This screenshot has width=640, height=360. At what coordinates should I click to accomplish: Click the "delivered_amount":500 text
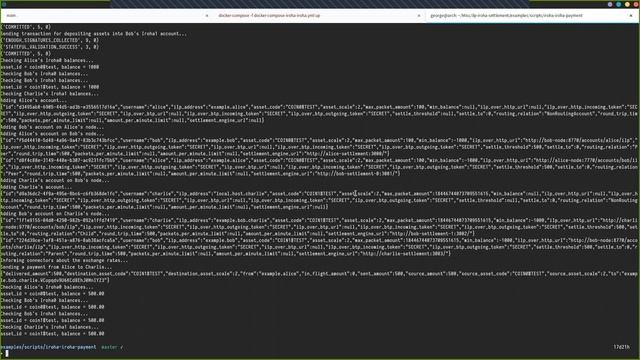point(32,273)
